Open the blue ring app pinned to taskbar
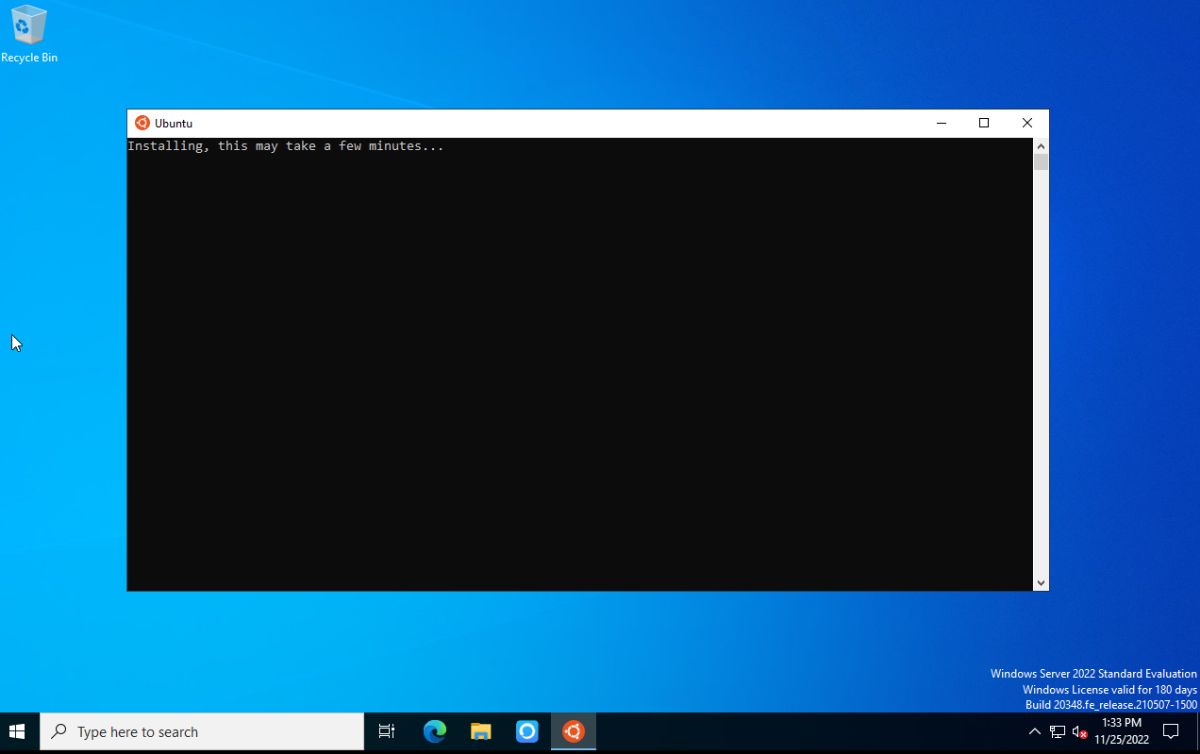1200x754 pixels. pyautogui.click(x=527, y=731)
